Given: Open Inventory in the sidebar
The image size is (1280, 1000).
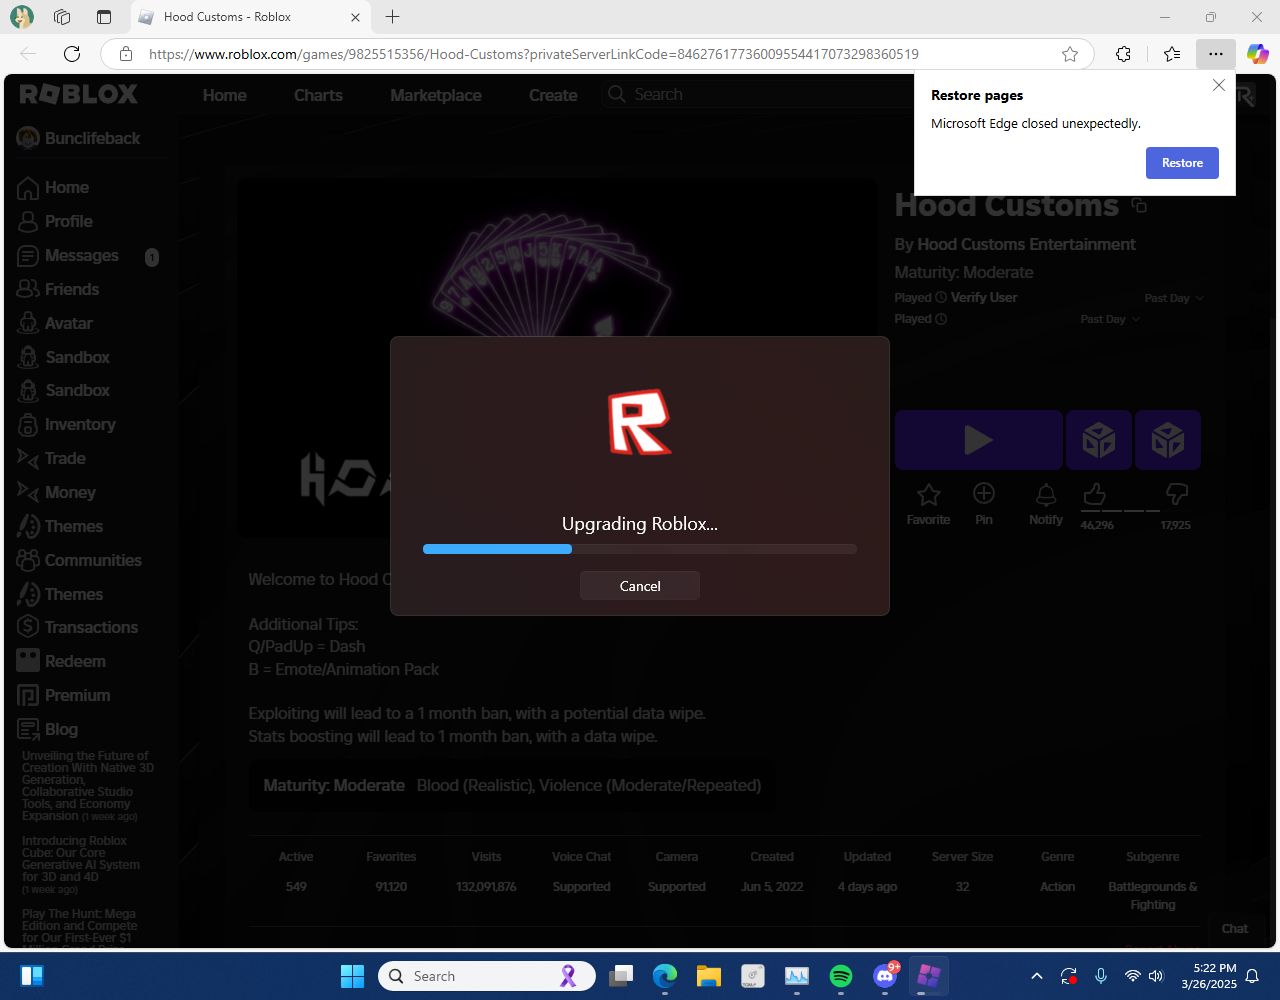Looking at the screenshot, I should (x=66, y=424).
